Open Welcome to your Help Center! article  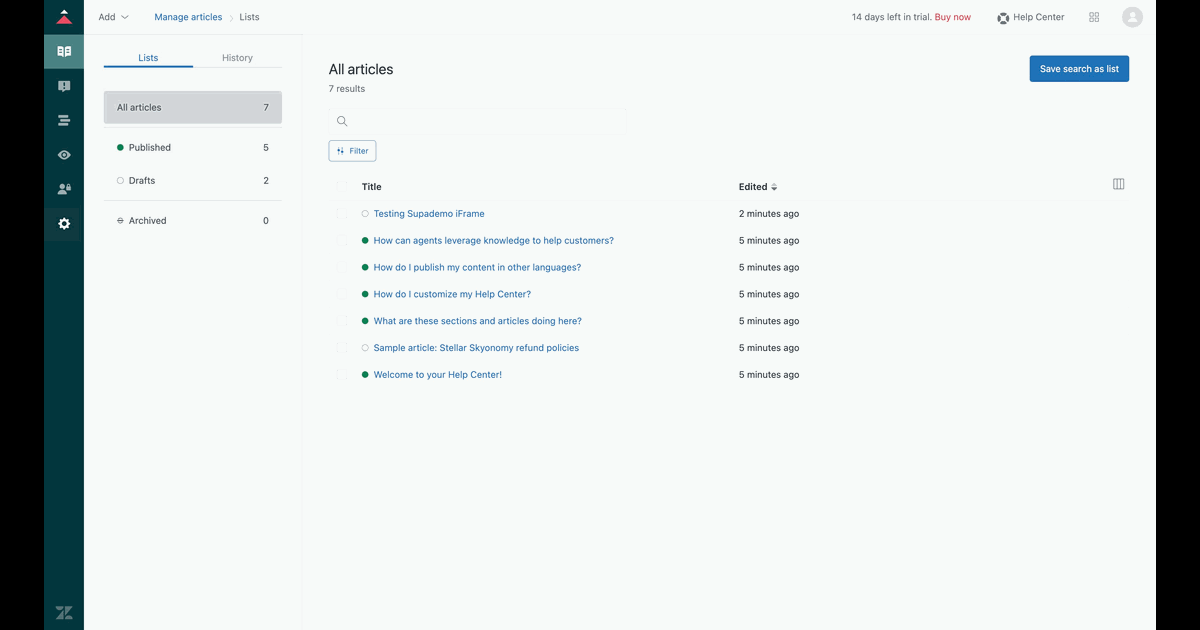(438, 375)
